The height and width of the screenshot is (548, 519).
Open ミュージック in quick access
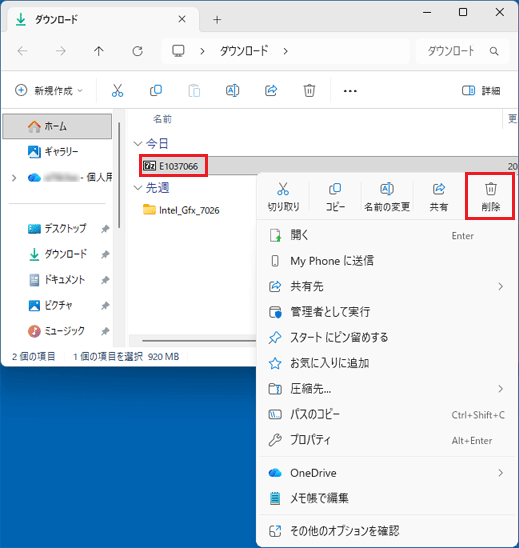(57, 331)
